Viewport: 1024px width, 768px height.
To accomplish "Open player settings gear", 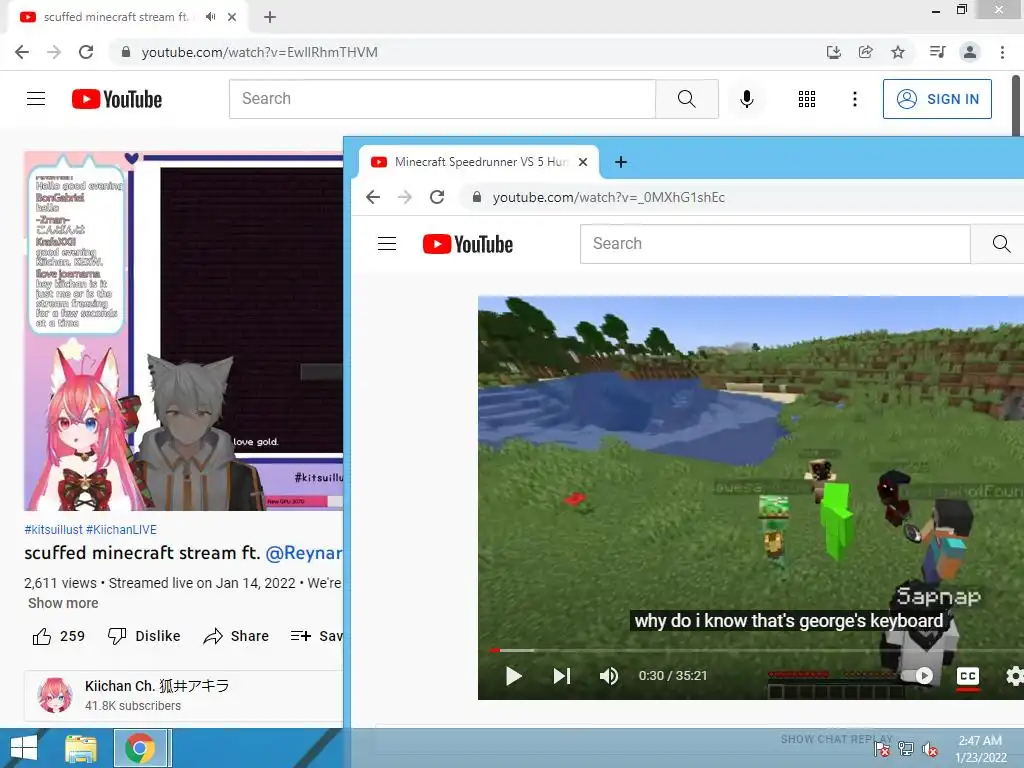I will coord(1014,676).
